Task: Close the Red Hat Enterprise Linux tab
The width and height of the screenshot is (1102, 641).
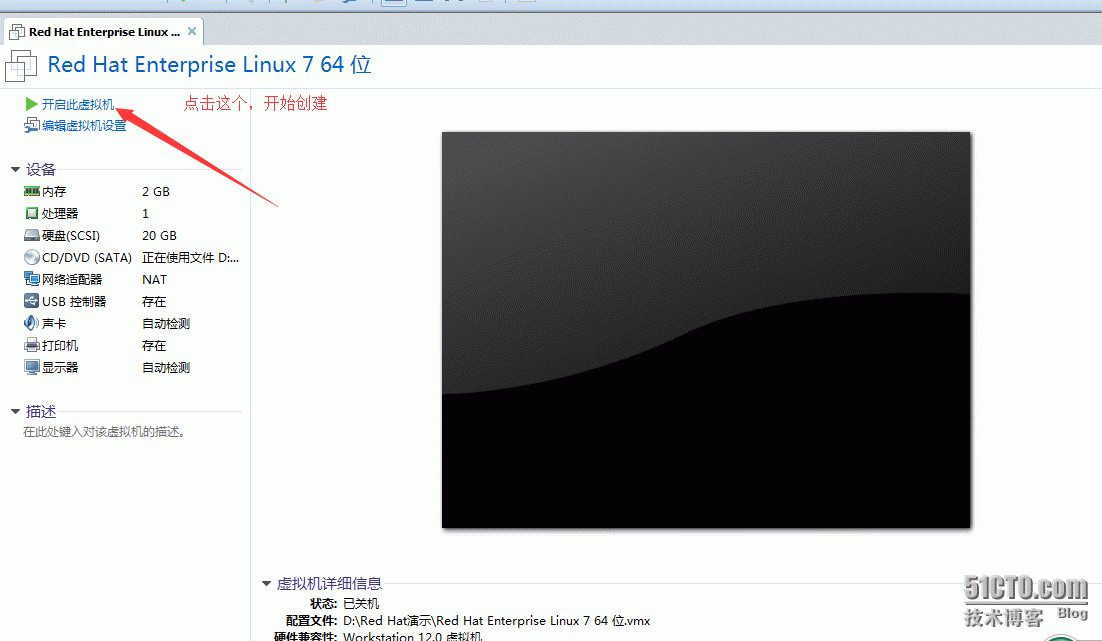Action: pos(192,31)
